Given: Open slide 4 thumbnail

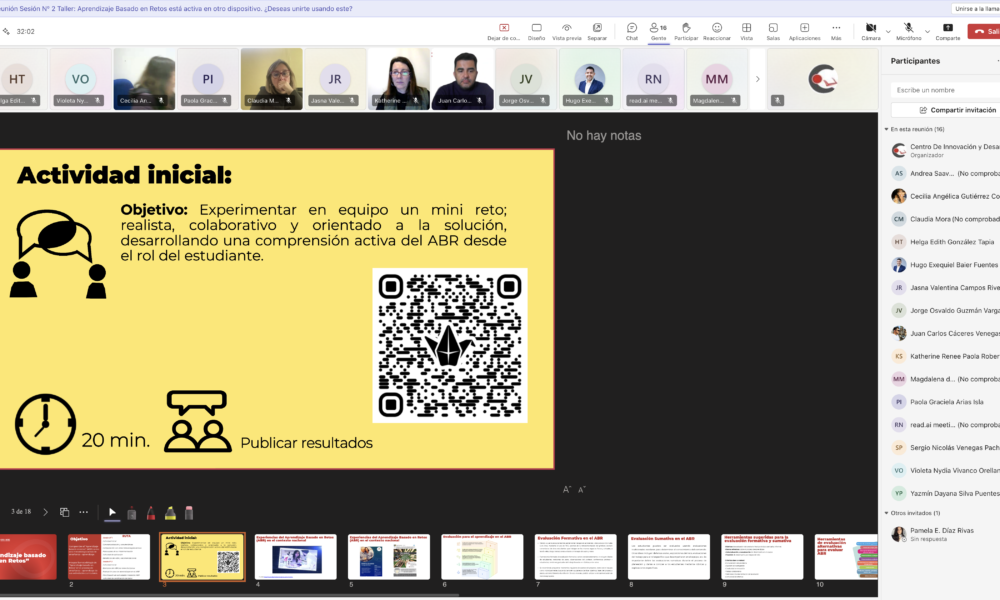Looking at the screenshot, I should pyautogui.click(x=295, y=557).
